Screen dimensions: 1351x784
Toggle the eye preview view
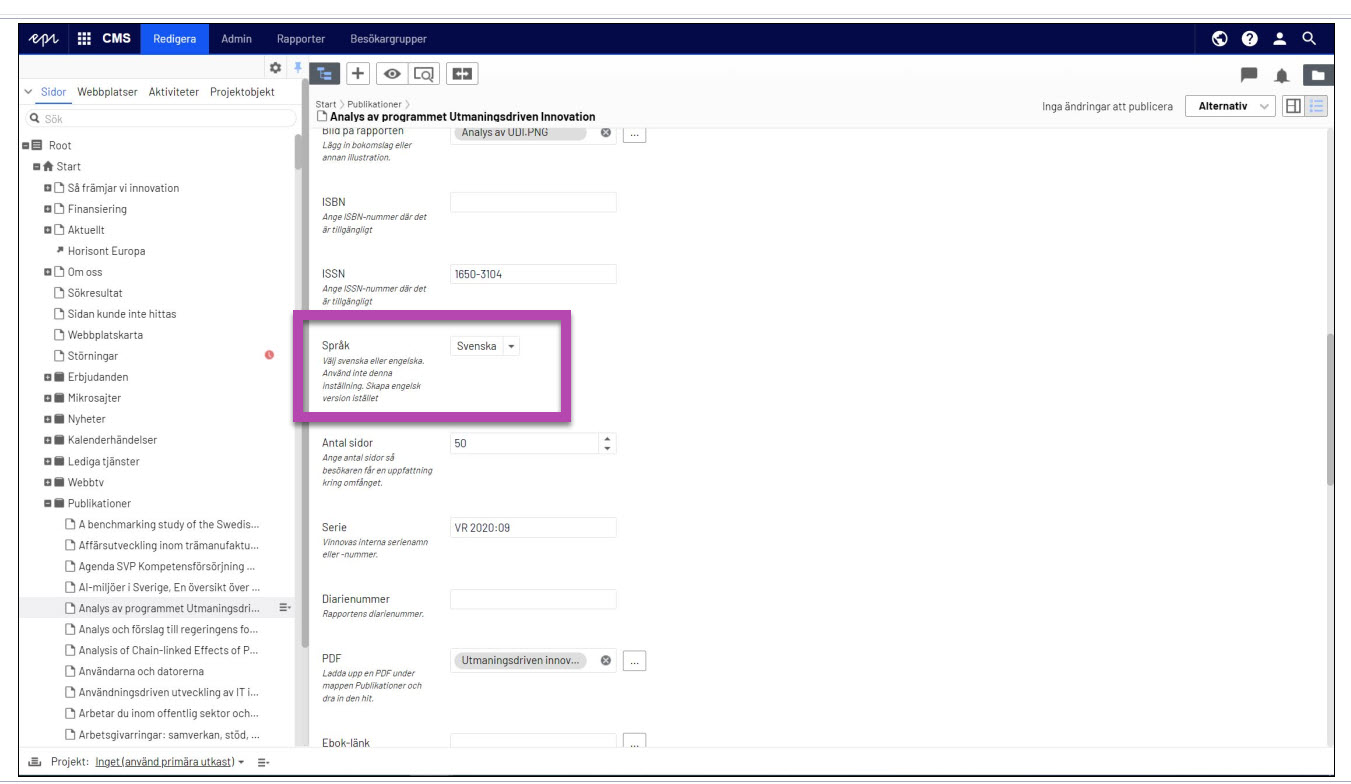[x=392, y=74]
